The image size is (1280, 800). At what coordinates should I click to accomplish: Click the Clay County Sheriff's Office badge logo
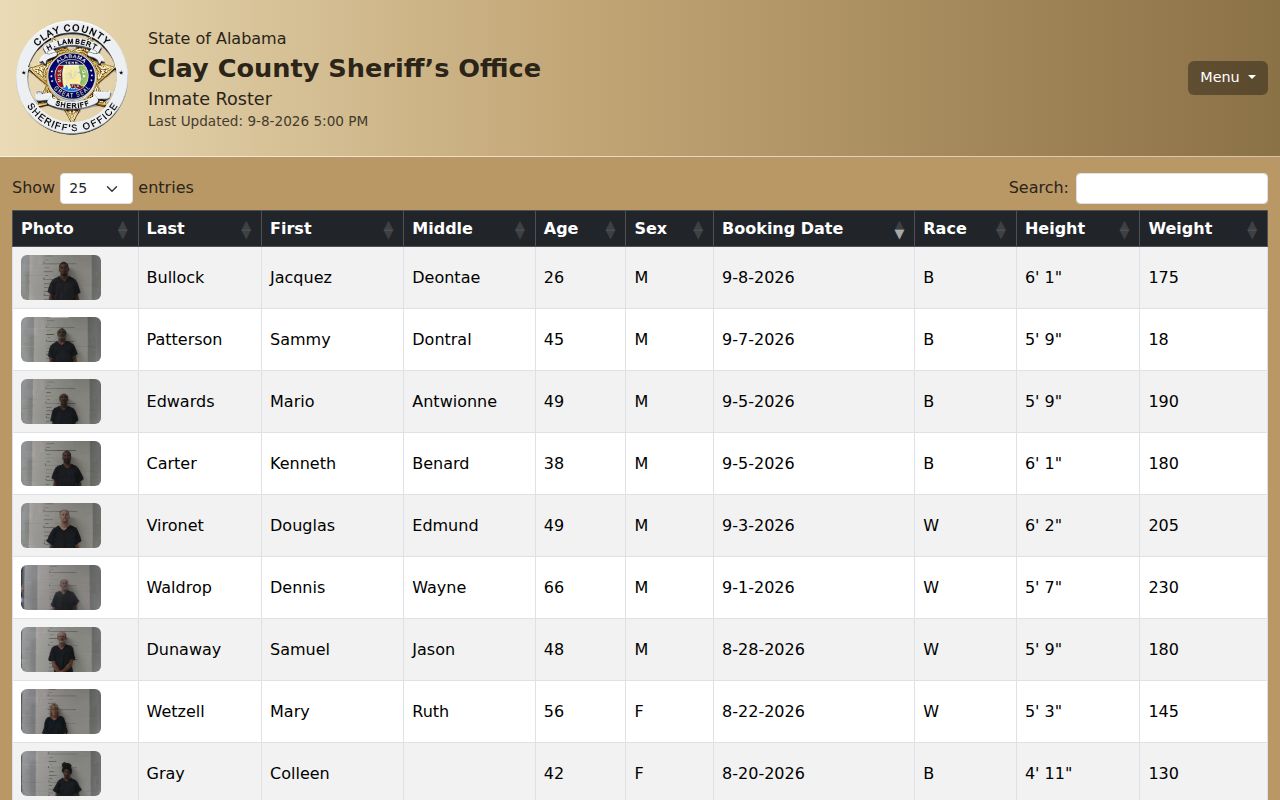click(72, 78)
